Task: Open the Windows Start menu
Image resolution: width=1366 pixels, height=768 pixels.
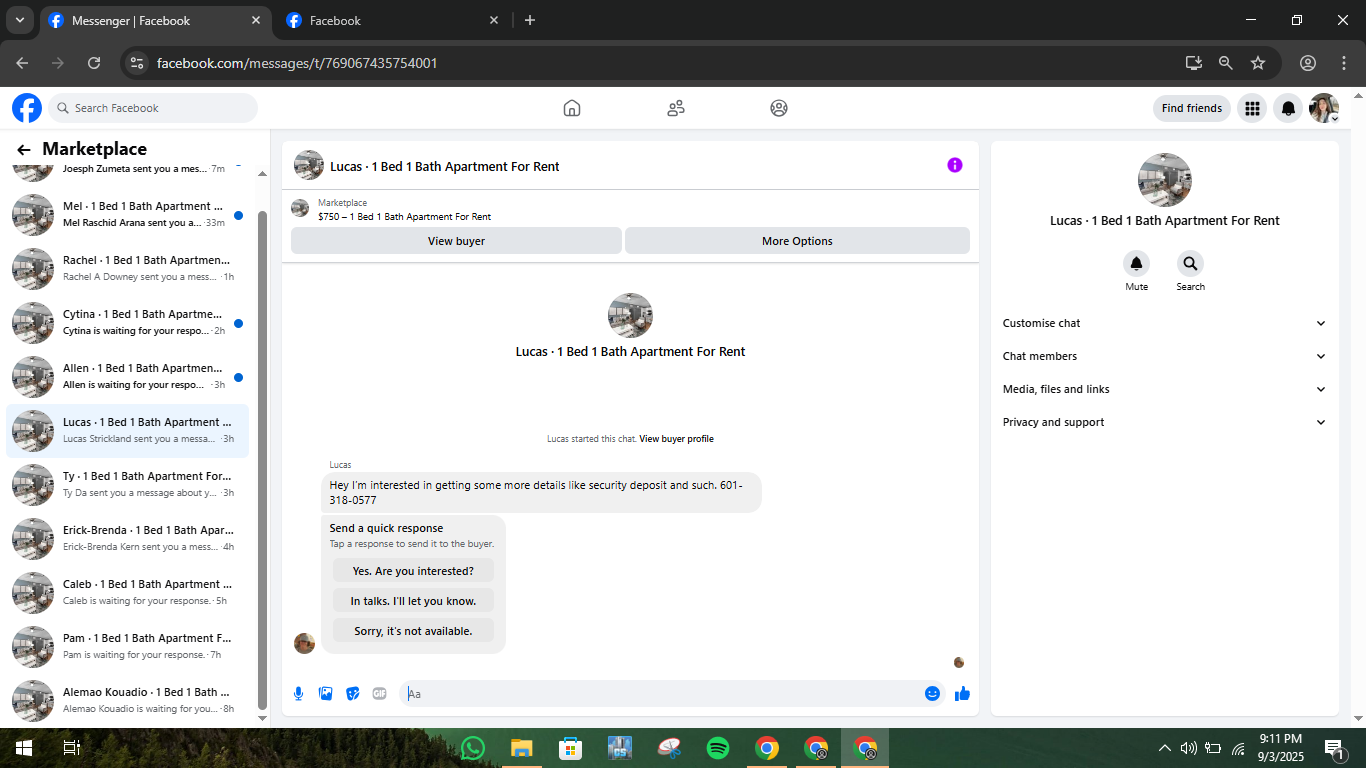Action: point(24,748)
